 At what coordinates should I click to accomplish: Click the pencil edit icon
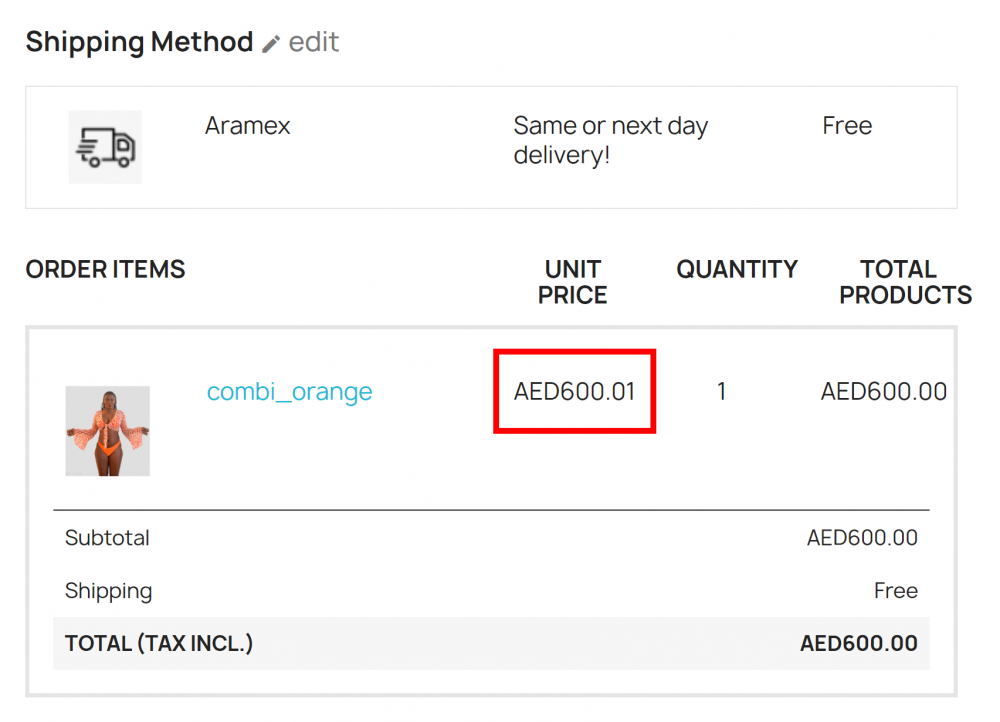tap(271, 44)
